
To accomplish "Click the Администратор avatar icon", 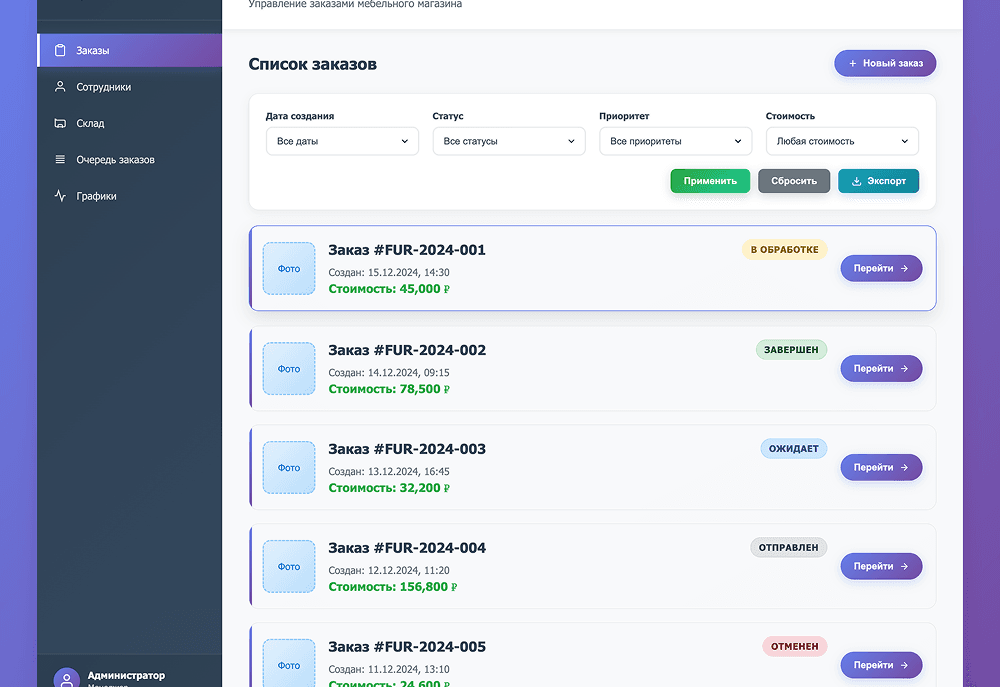I will pos(67,679).
